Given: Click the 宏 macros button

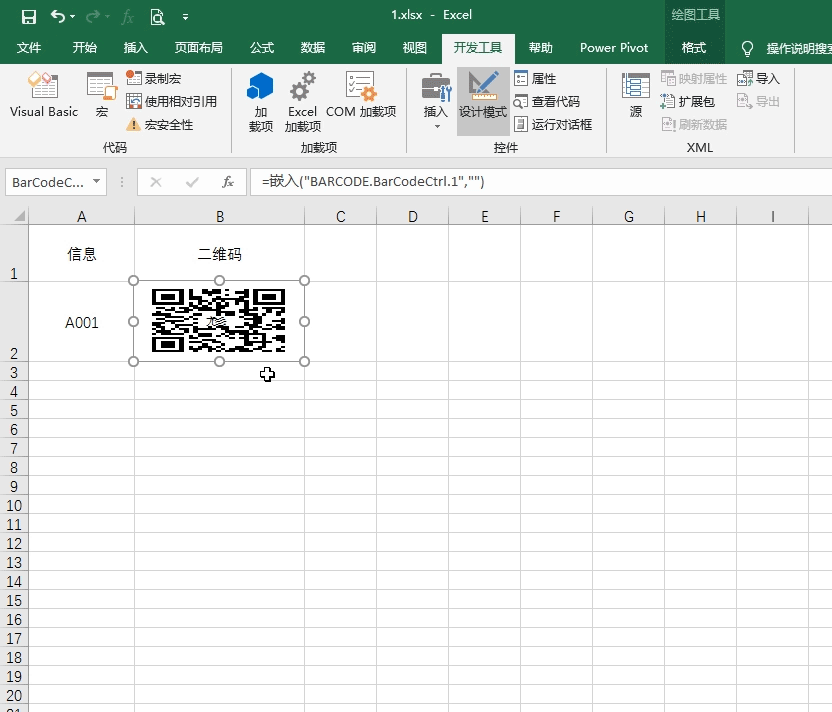Looking at the screenshot, I should point(101,94).
